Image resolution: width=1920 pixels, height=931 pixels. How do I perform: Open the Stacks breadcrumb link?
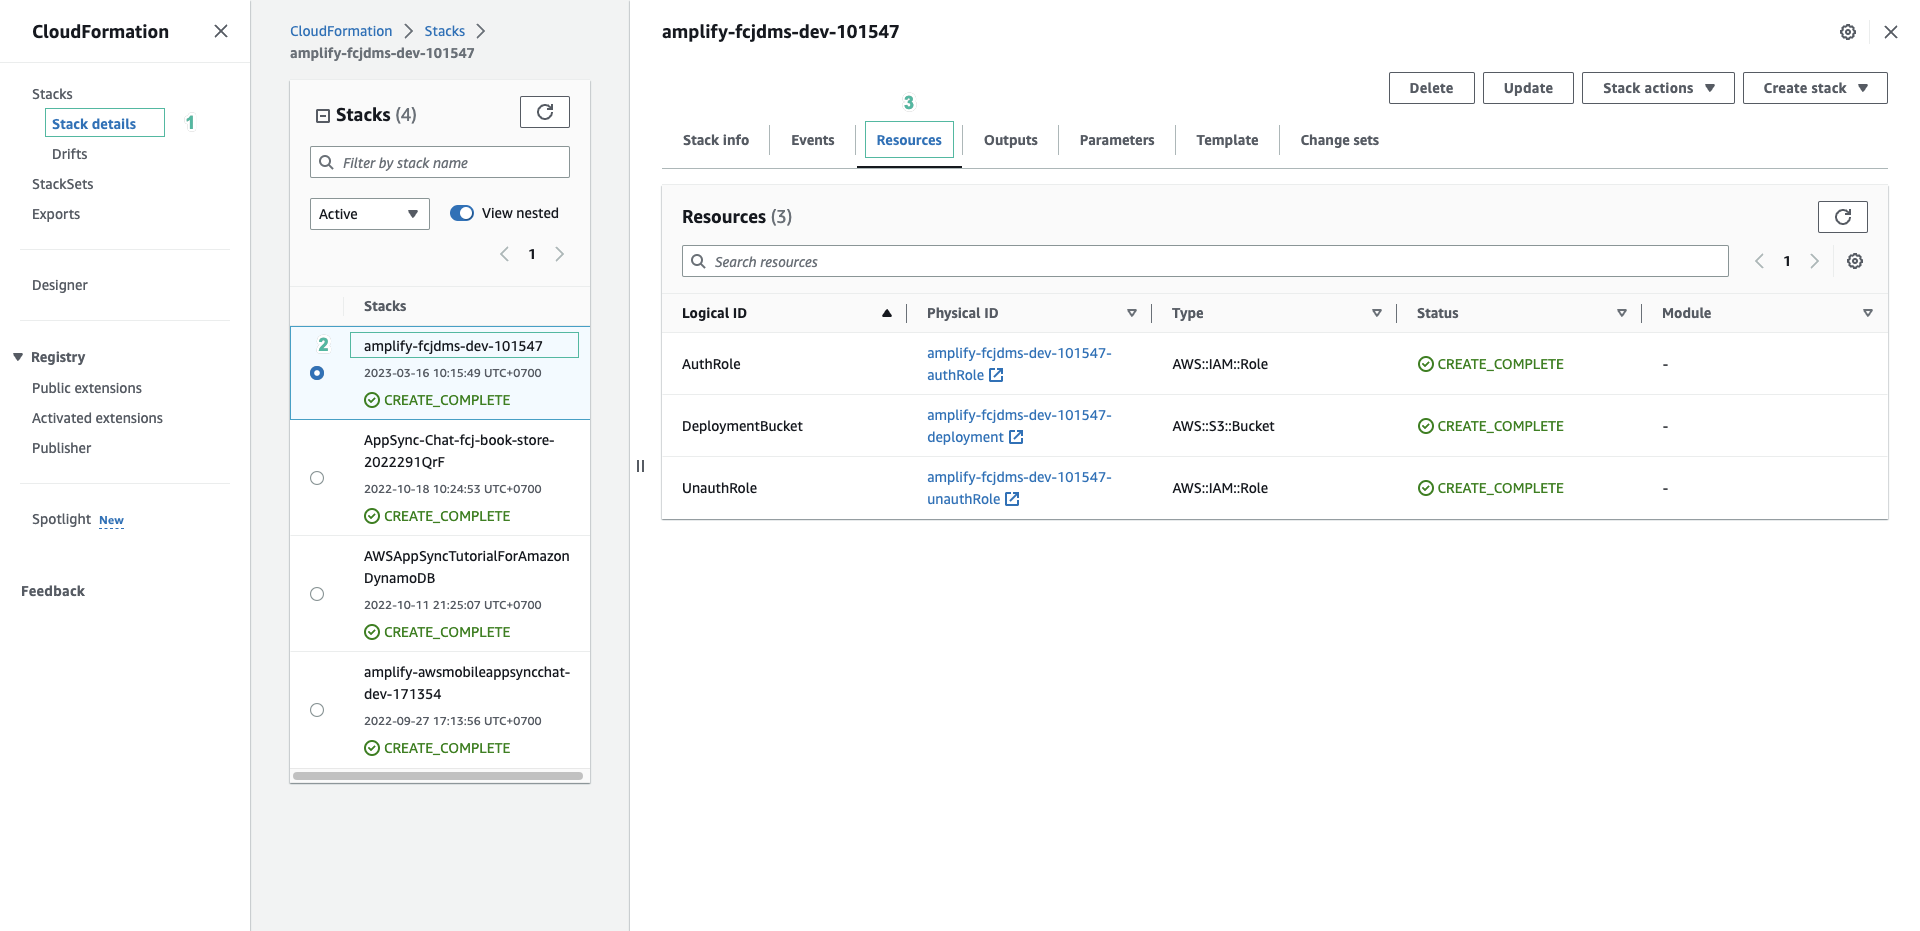tap(444, 31)
